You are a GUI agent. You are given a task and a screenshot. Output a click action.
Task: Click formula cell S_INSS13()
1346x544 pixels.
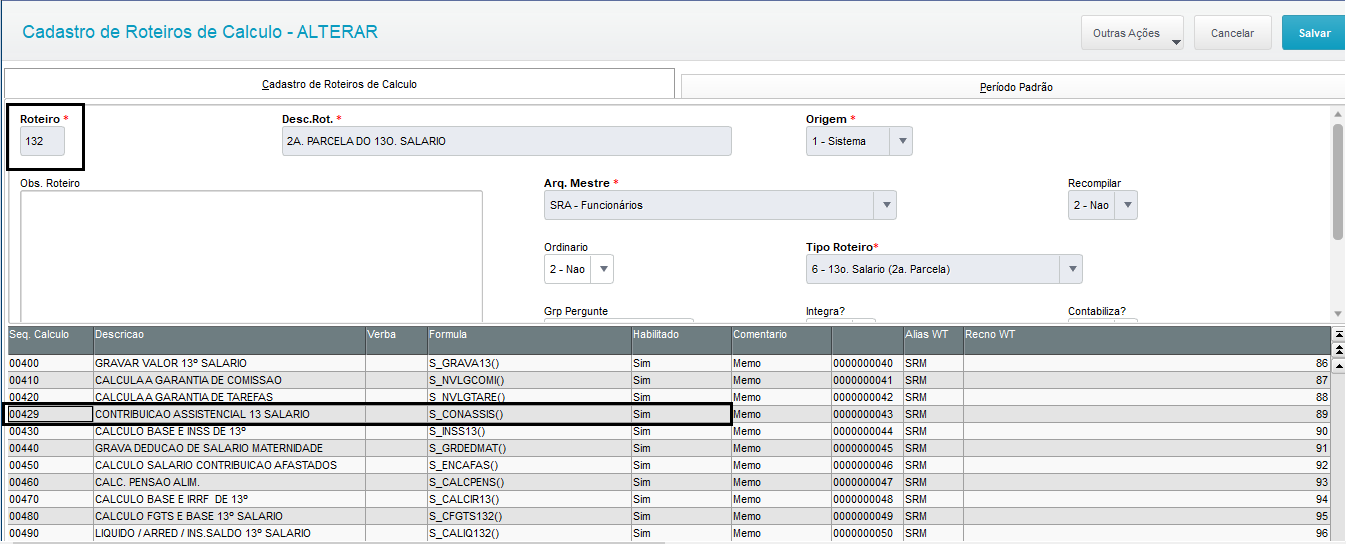[x=528, y=431]
